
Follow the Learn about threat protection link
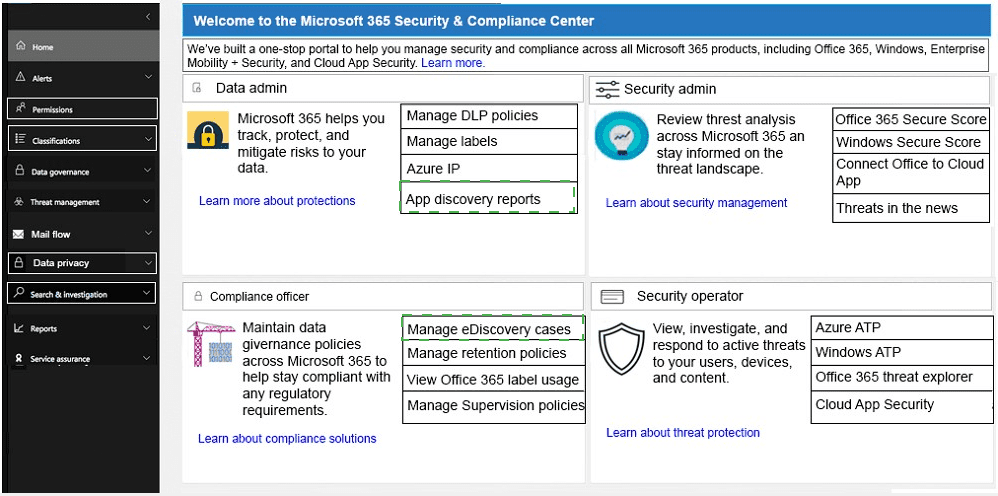pyautogui.click(x=683, y=433)
